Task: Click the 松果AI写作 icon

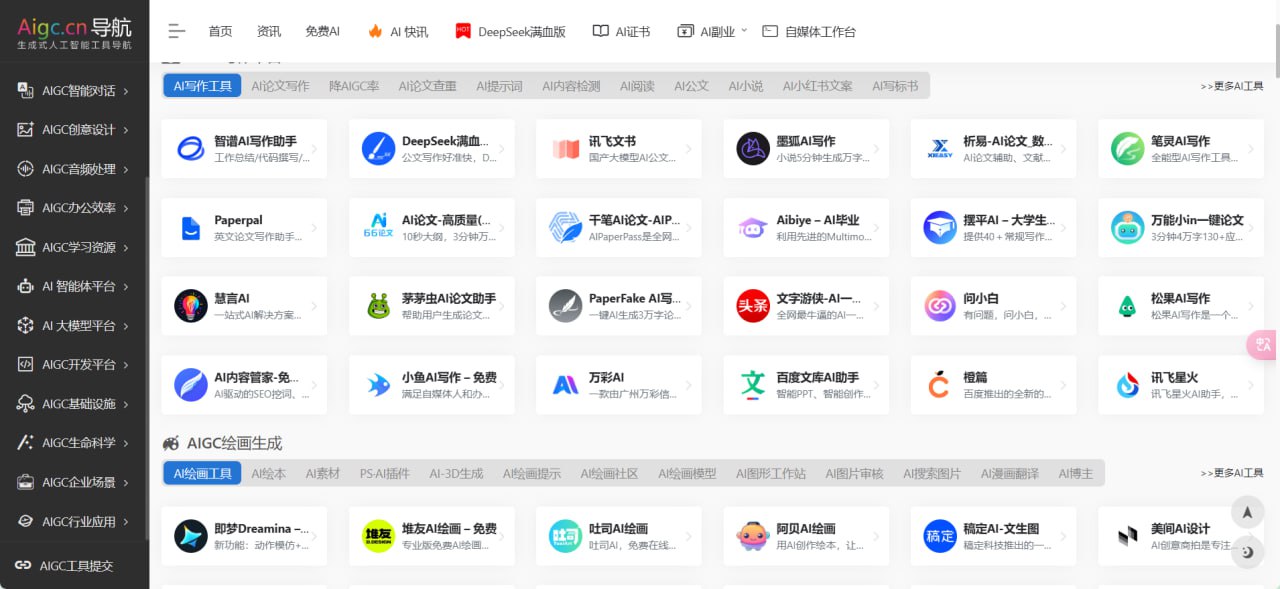Action: click(1128, 306)
